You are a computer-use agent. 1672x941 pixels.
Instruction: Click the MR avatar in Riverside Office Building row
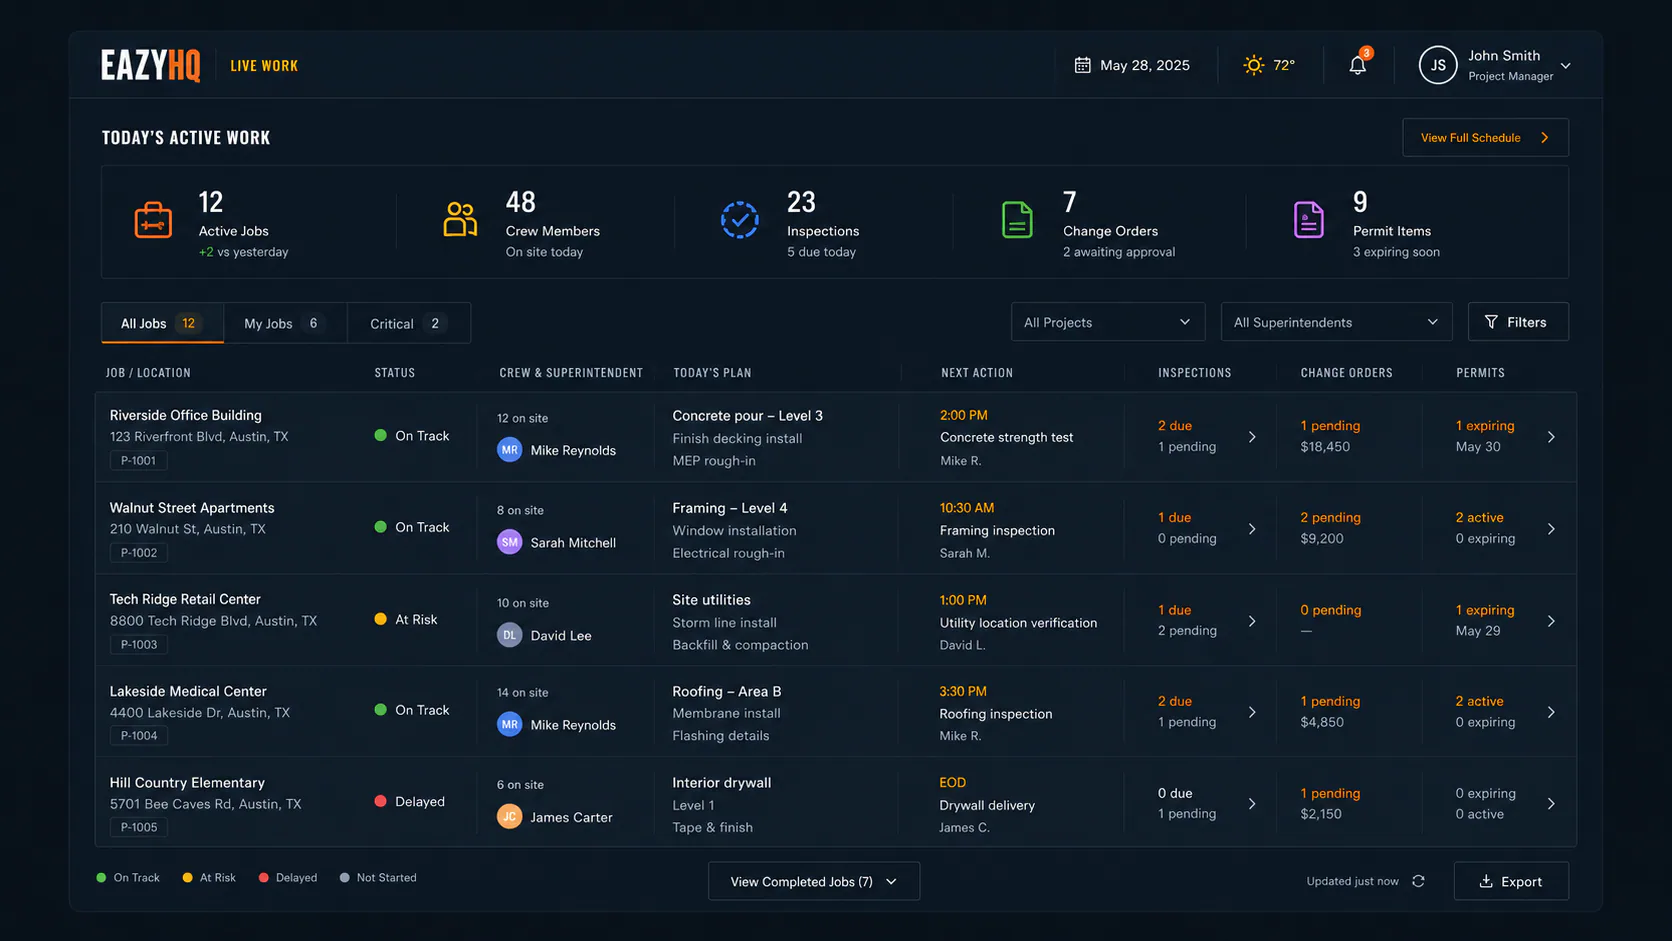[510, 450]
